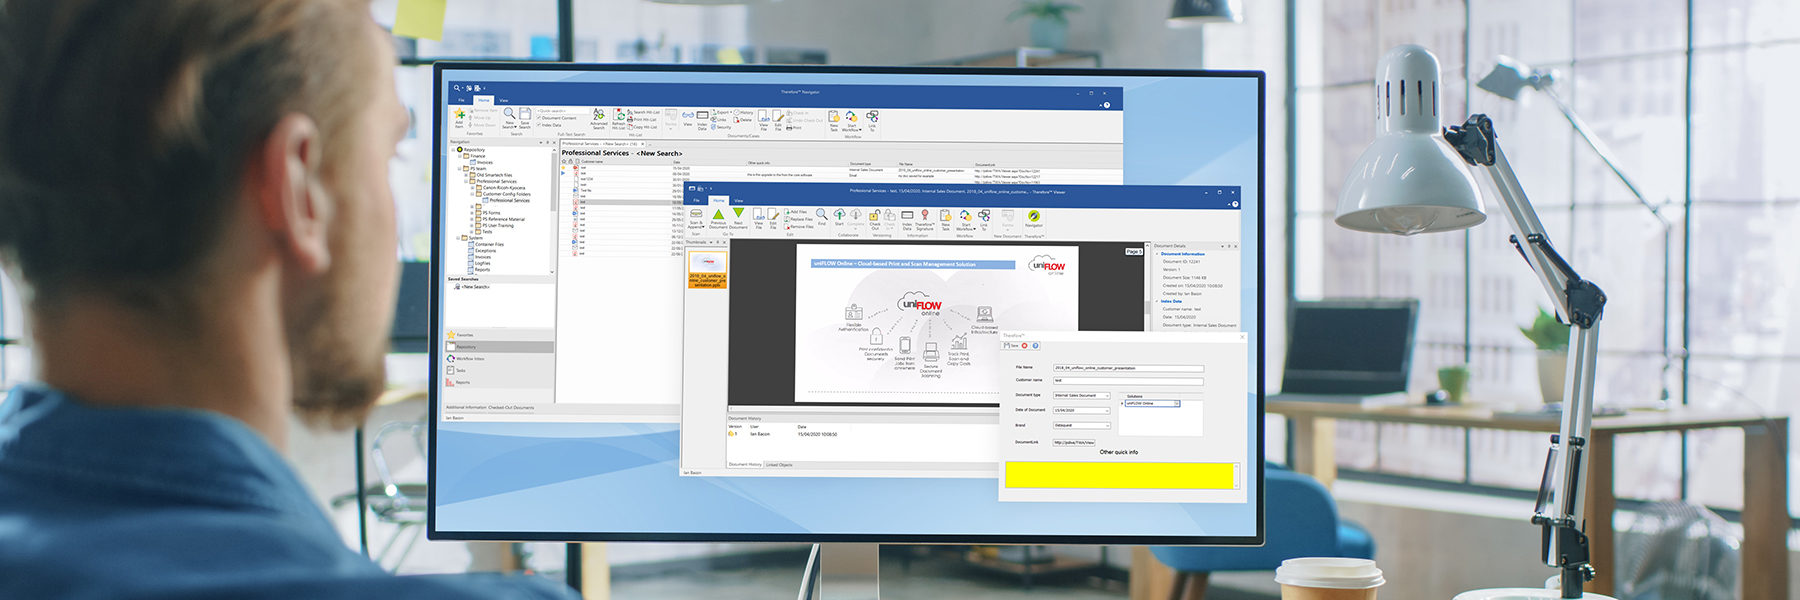Expand PS Reference Material folder node
The width and height of the screenshot is (1800, 600).
click(472, 219)
